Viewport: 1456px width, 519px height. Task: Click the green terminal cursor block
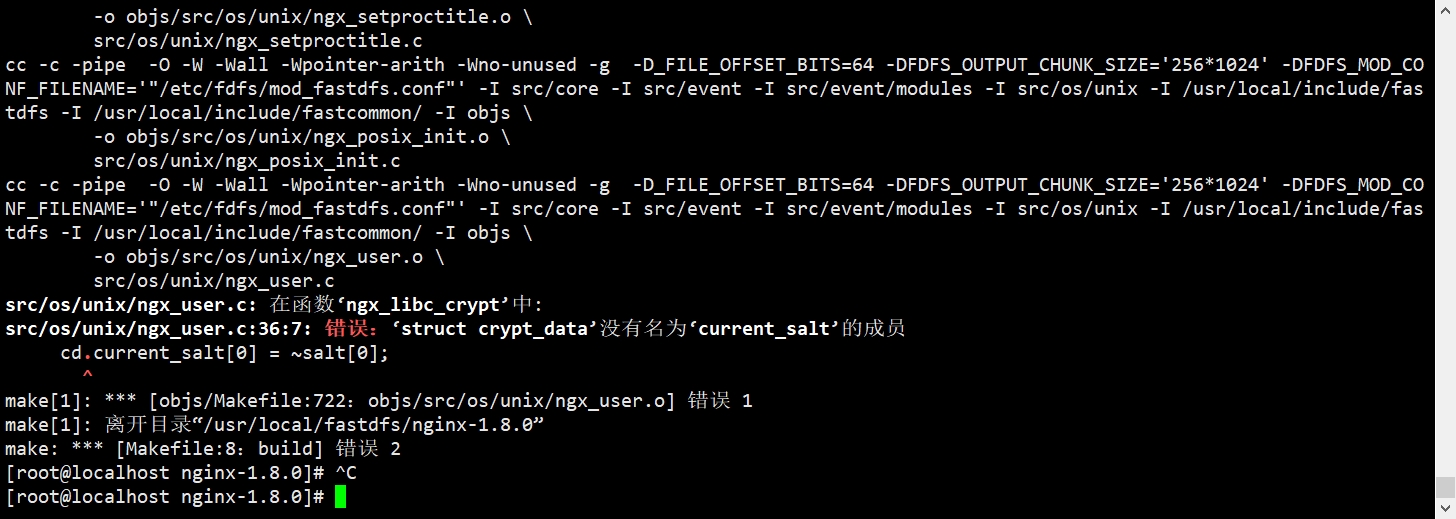pos(340,497)
